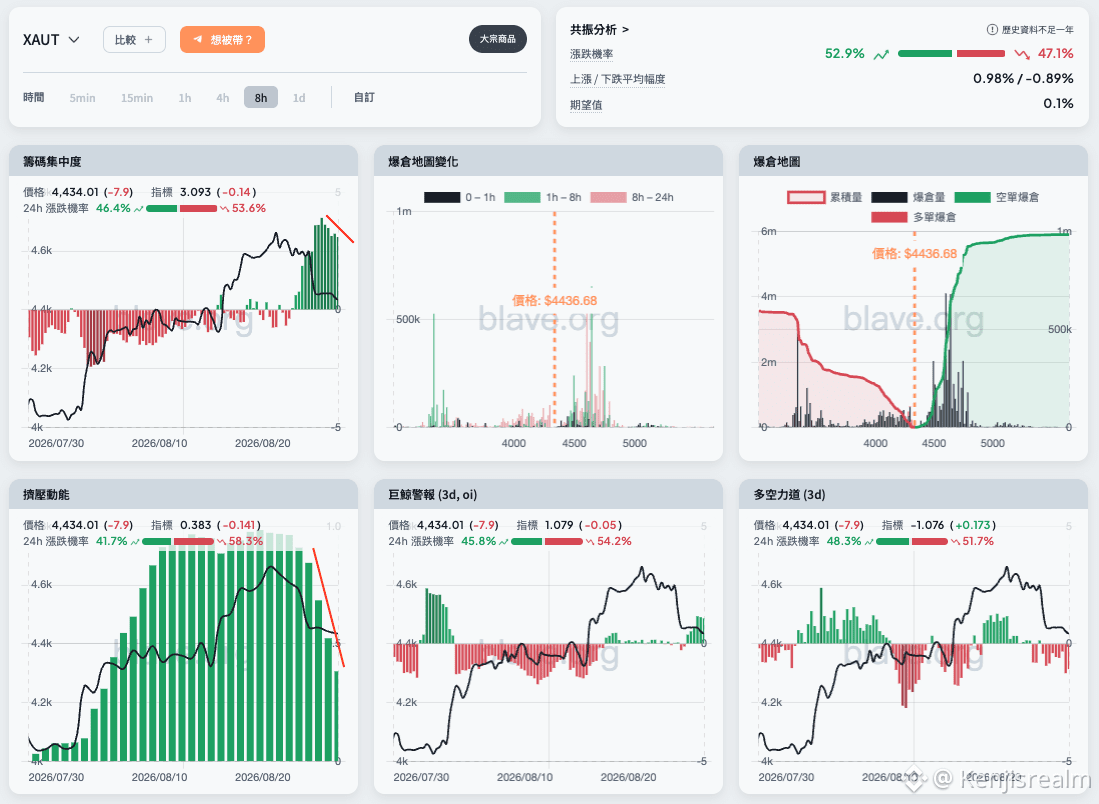The image size is (1099, 804).
Task: Click the red downtrend icon beside 47.1%
Action: 1022,54
